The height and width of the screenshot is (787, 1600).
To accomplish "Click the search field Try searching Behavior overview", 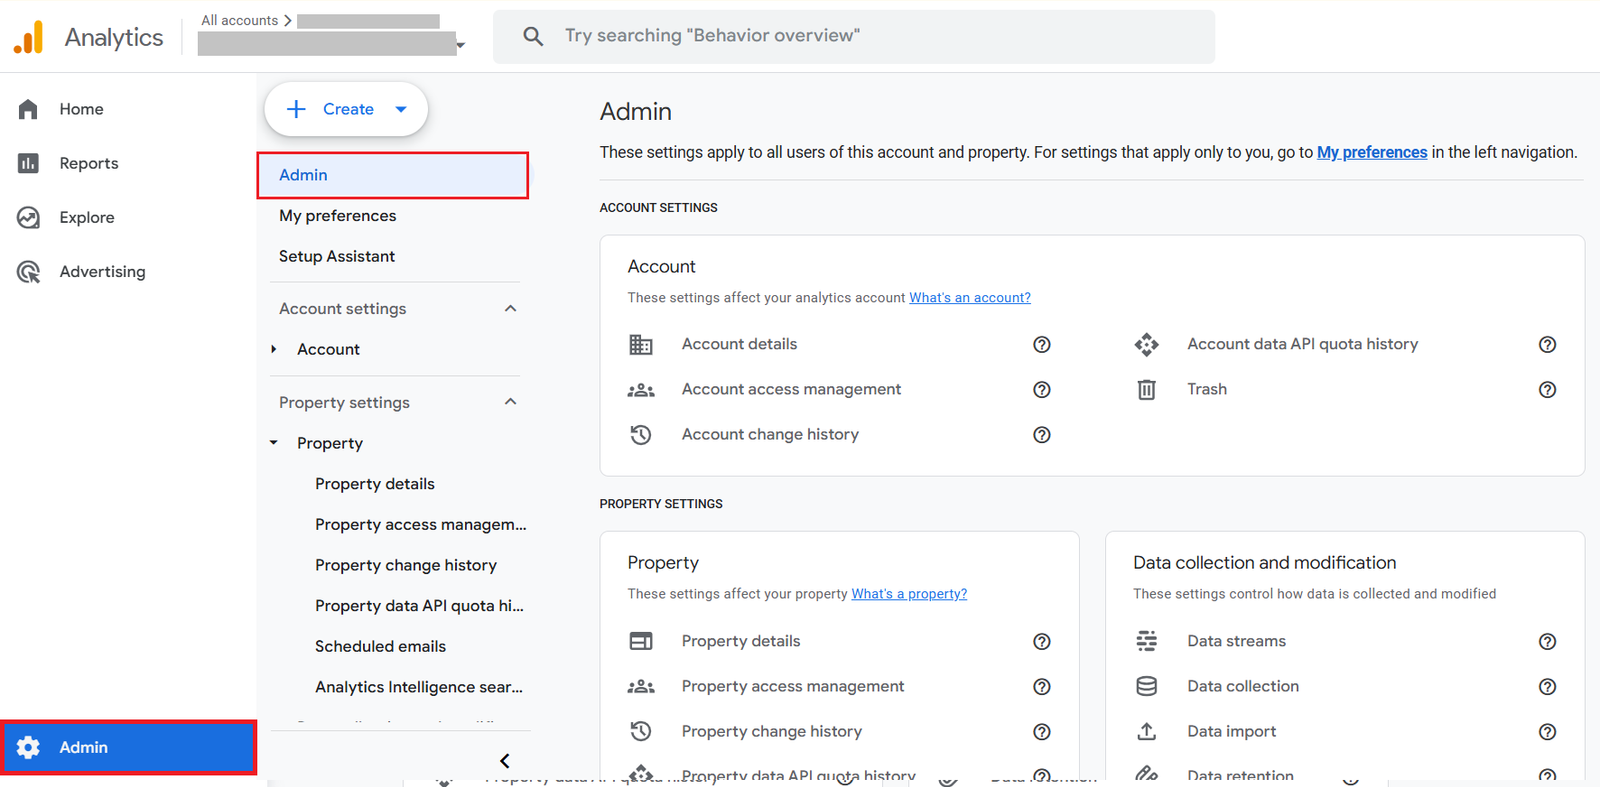I will point(854,36).
